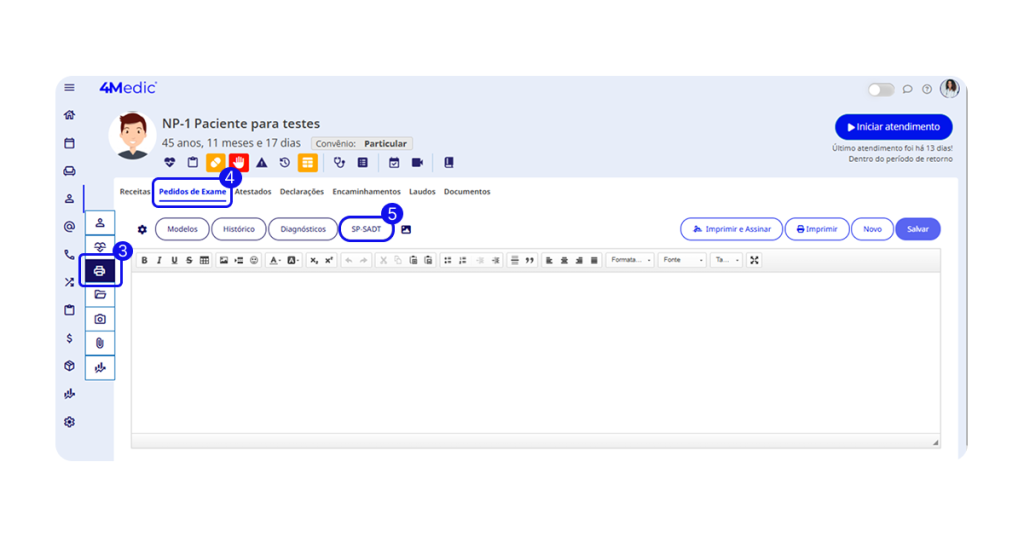Click the red hand allergy icon
This screenshot has height=537, width=1024.
click(x=239, y=162)
